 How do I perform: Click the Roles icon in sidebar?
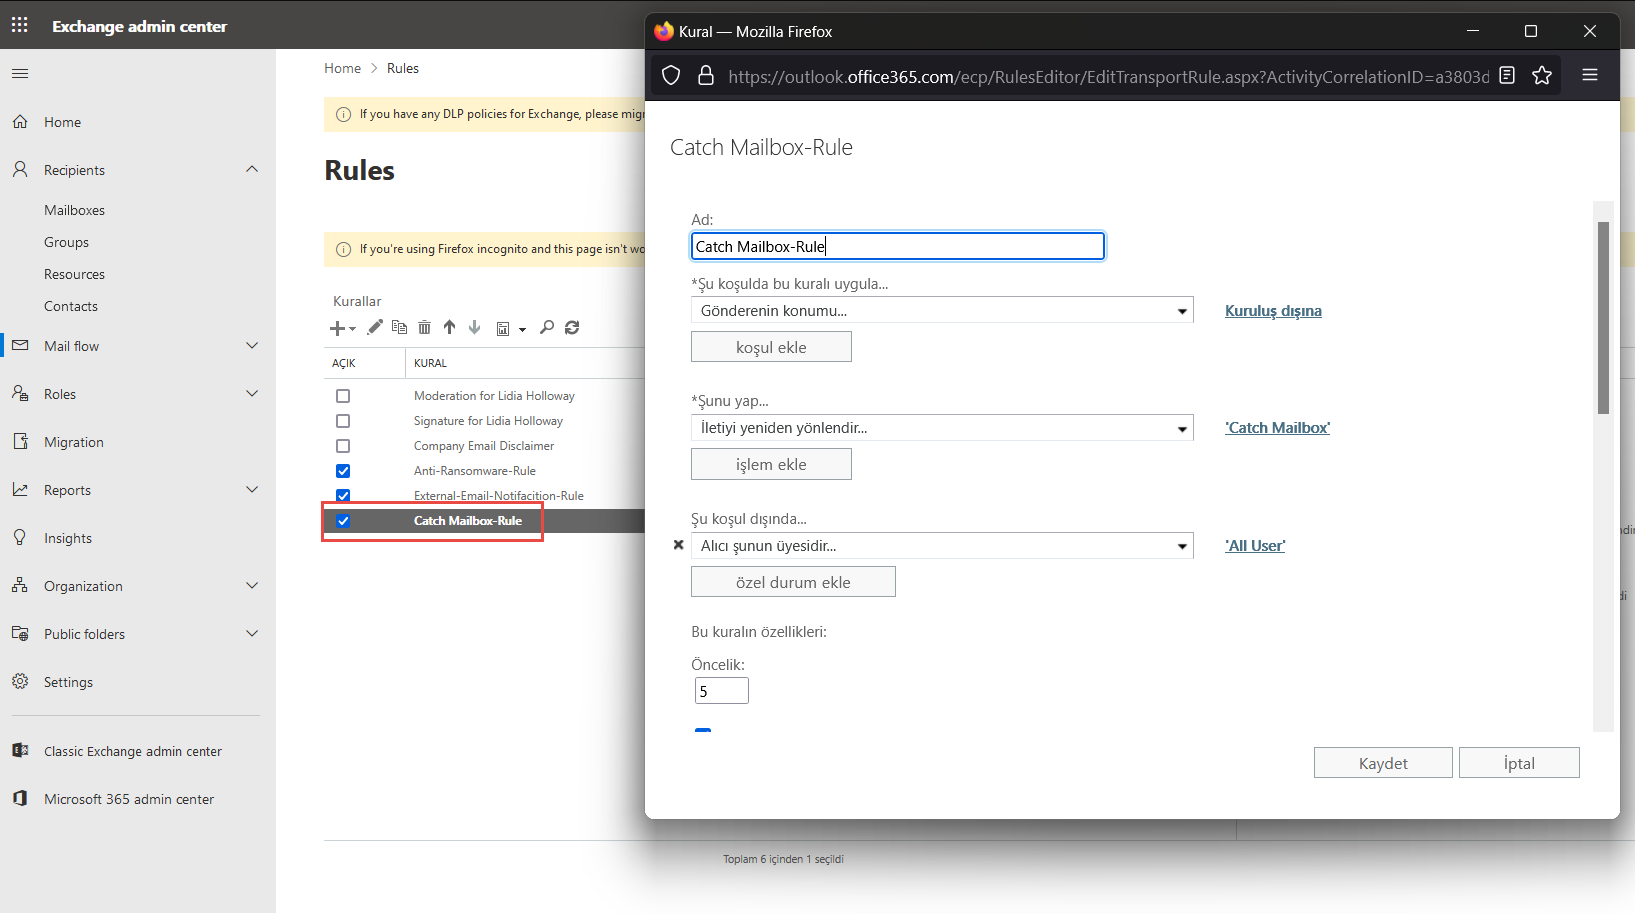click(x=20, y=394)
